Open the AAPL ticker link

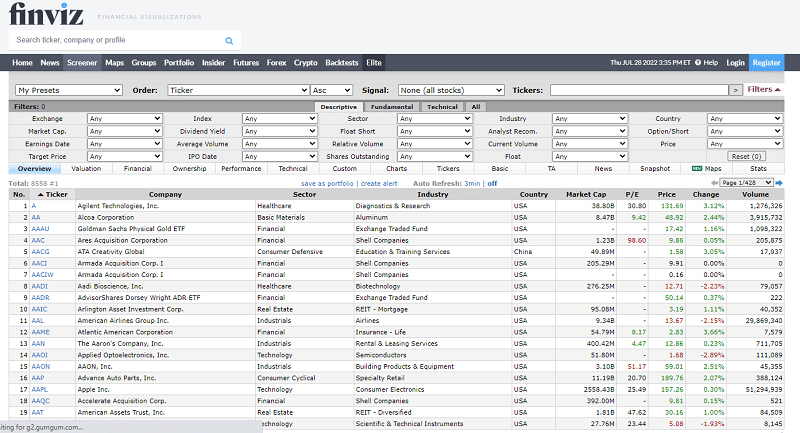click(x=39, y=389)
